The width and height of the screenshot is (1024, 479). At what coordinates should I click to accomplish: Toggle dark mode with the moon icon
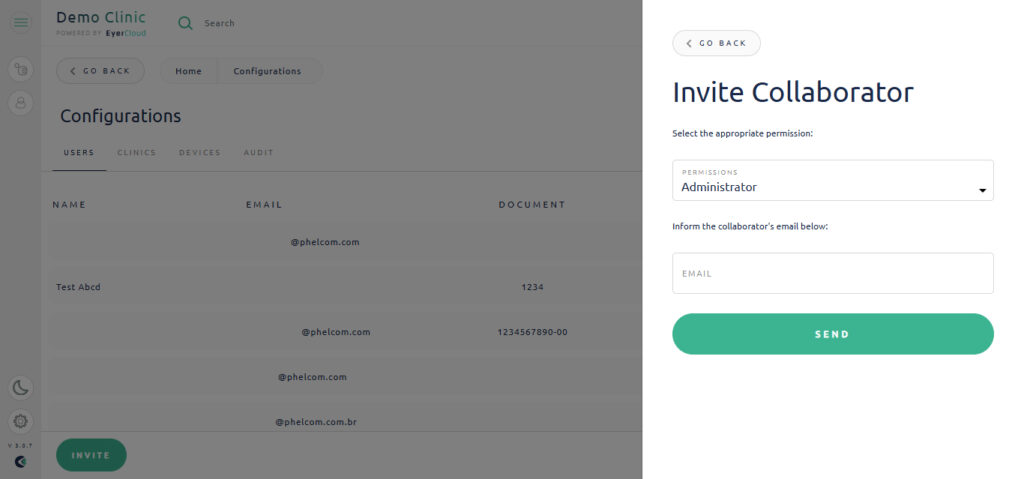click(x=21, y=388)
